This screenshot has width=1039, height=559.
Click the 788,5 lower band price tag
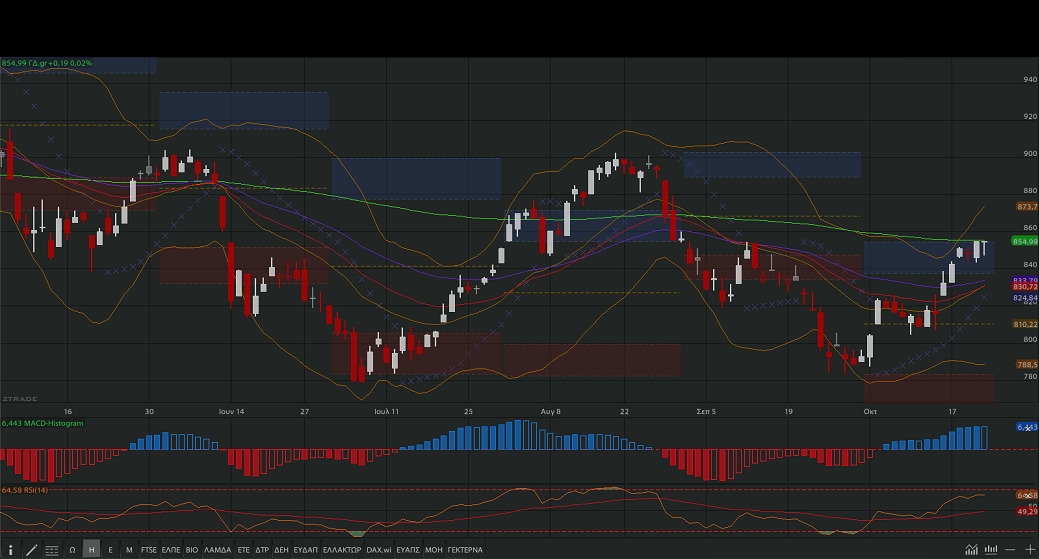[x=1027, y=364]
